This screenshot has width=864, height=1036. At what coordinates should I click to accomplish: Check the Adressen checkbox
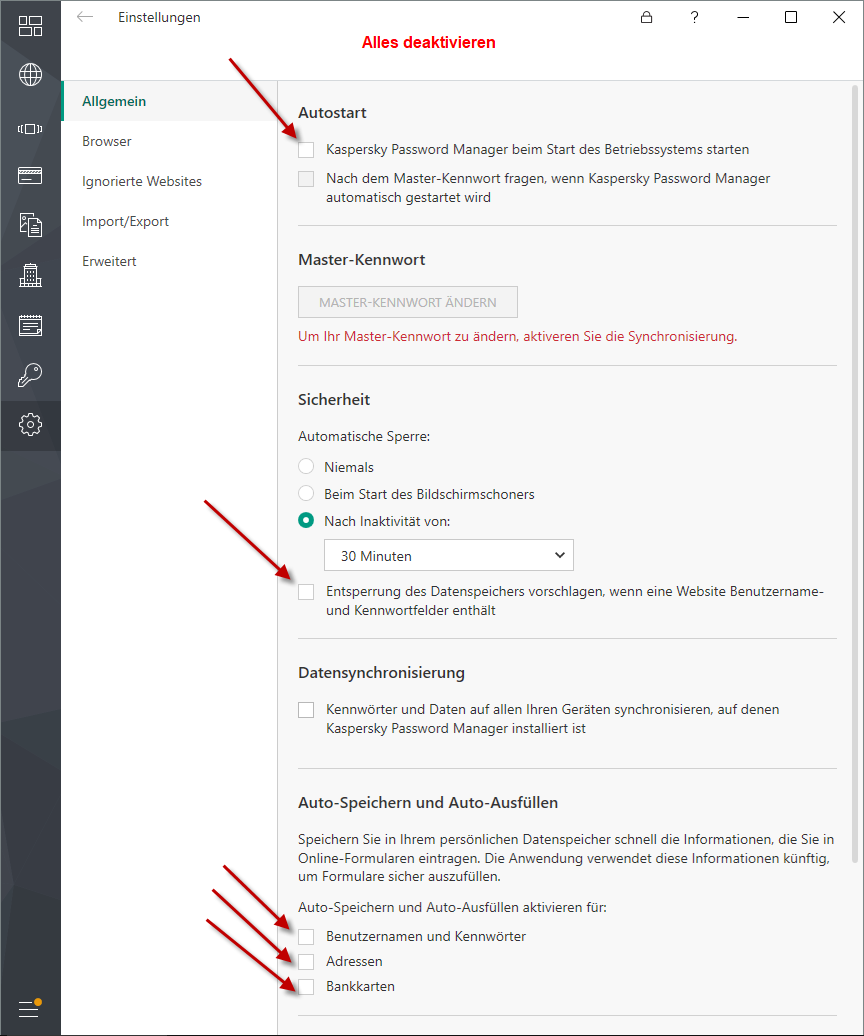click(x=306, y=961)
